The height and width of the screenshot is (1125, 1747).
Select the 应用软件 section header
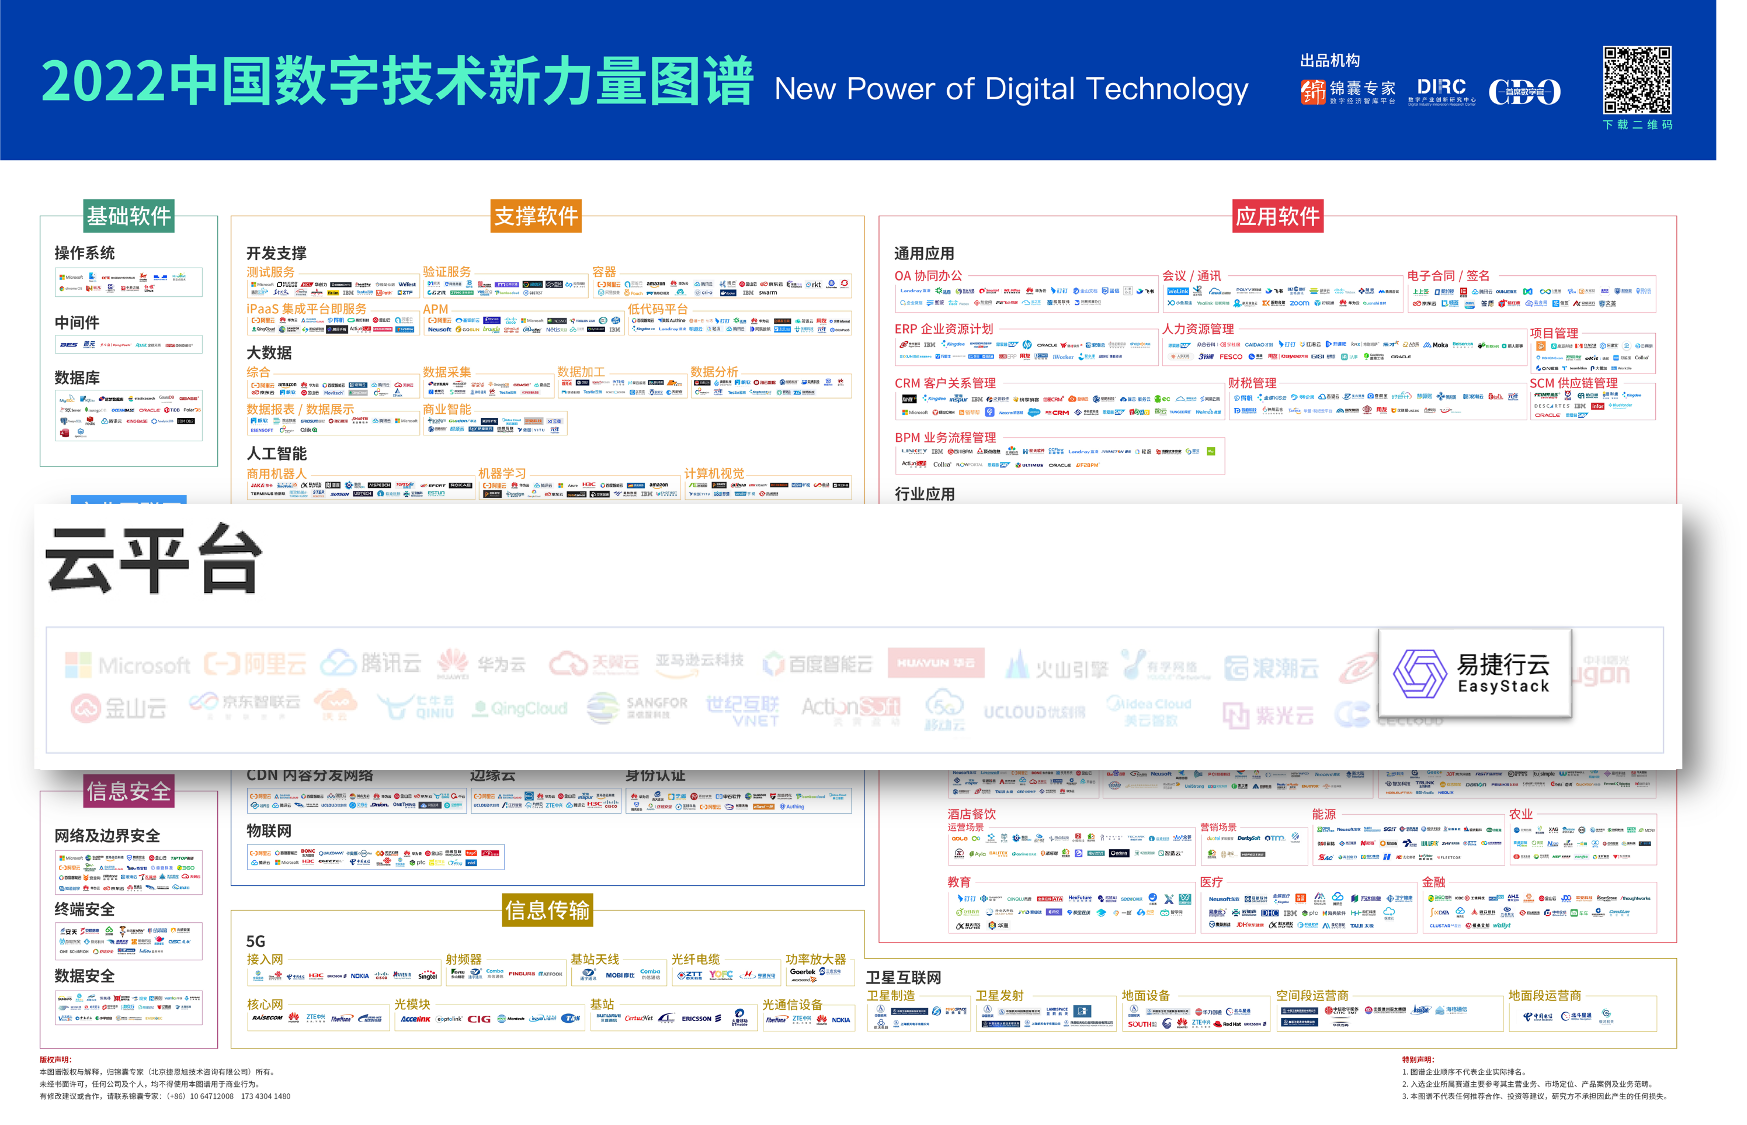[x=1278, y=216]
